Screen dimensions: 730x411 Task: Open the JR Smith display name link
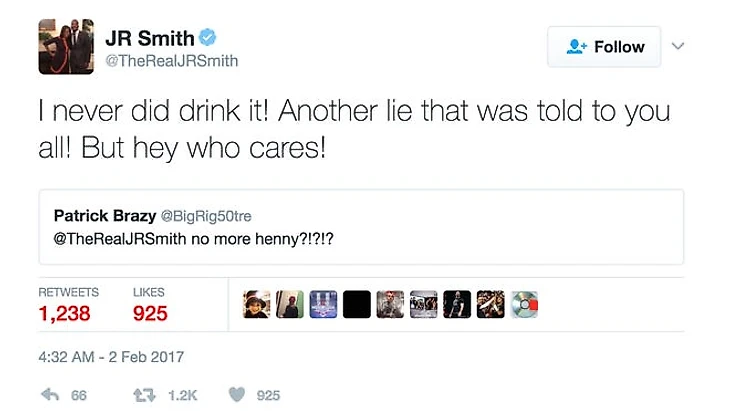click(x=149, y=38)
